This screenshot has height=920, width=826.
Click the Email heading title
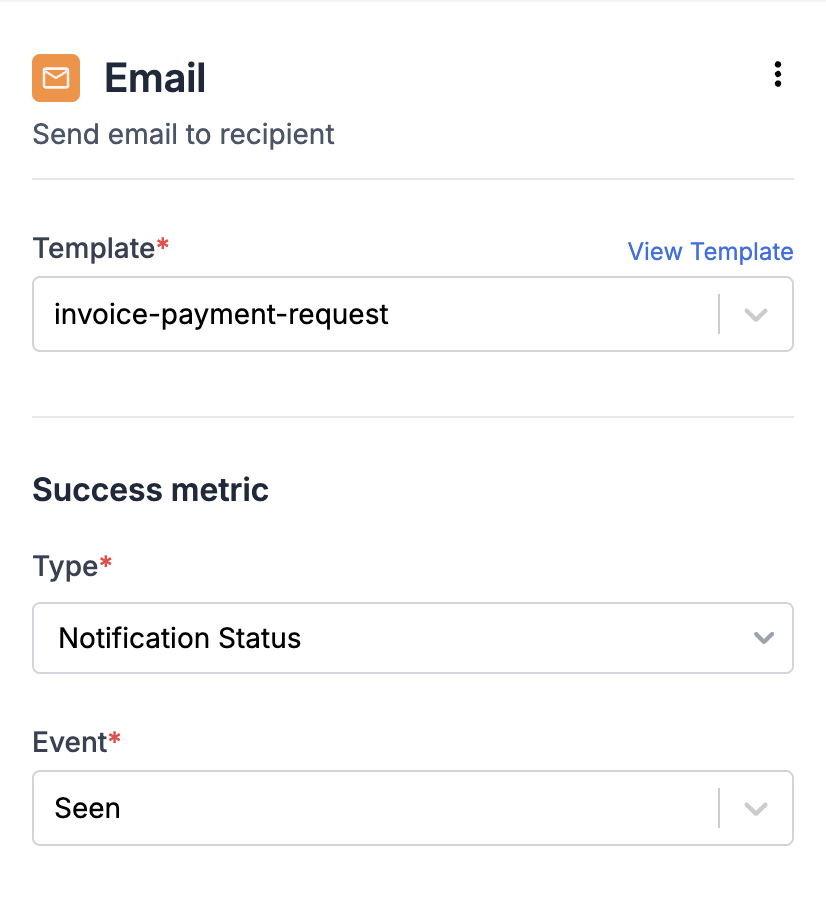pyautogui.click(x=155, y=78)
